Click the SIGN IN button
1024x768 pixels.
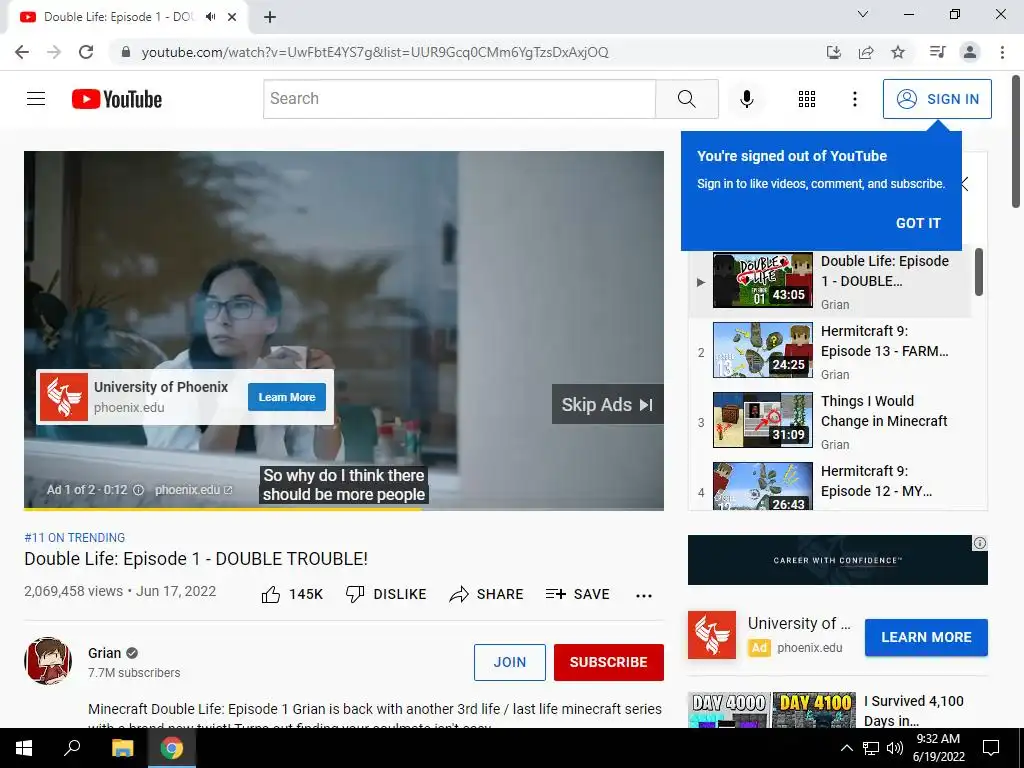click(937, 99)
